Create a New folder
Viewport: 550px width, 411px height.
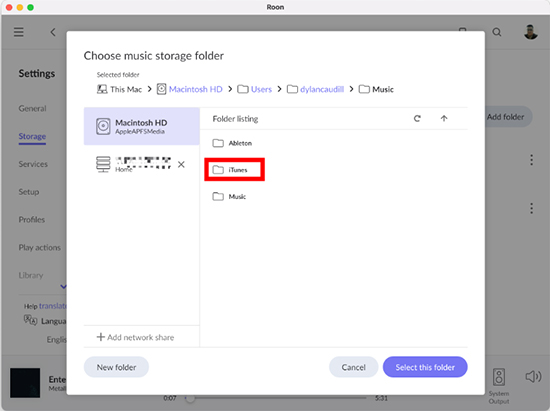click(x=116, y=367)
